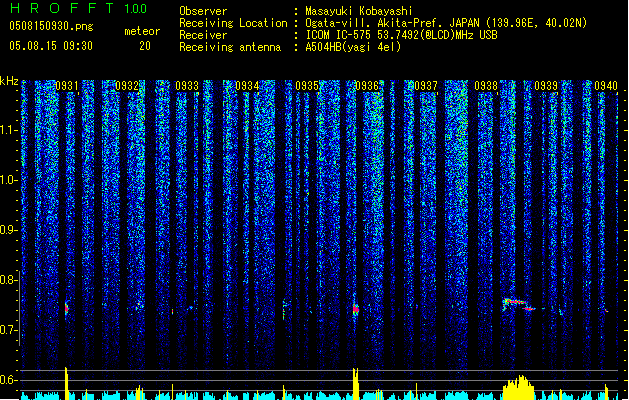Click the 0940 time marker
Viewport: 629px width, 400px height.
(x=606, y=86)
